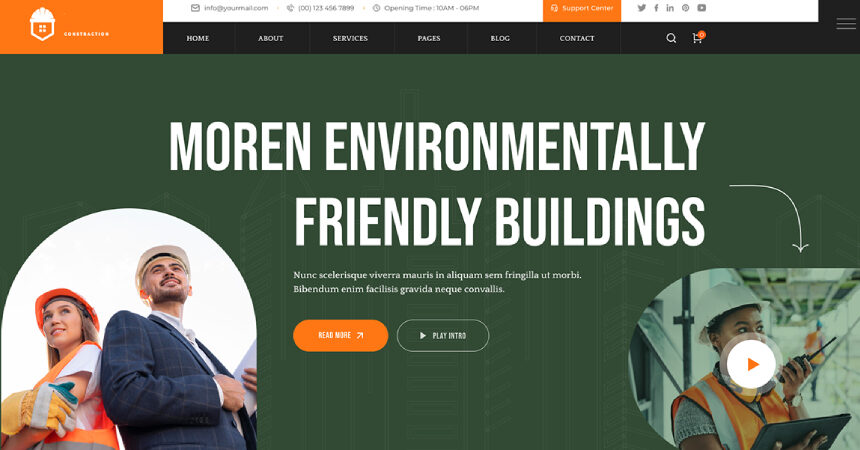
Task: Go to the CONTACT page
Action: pos(576,38)
